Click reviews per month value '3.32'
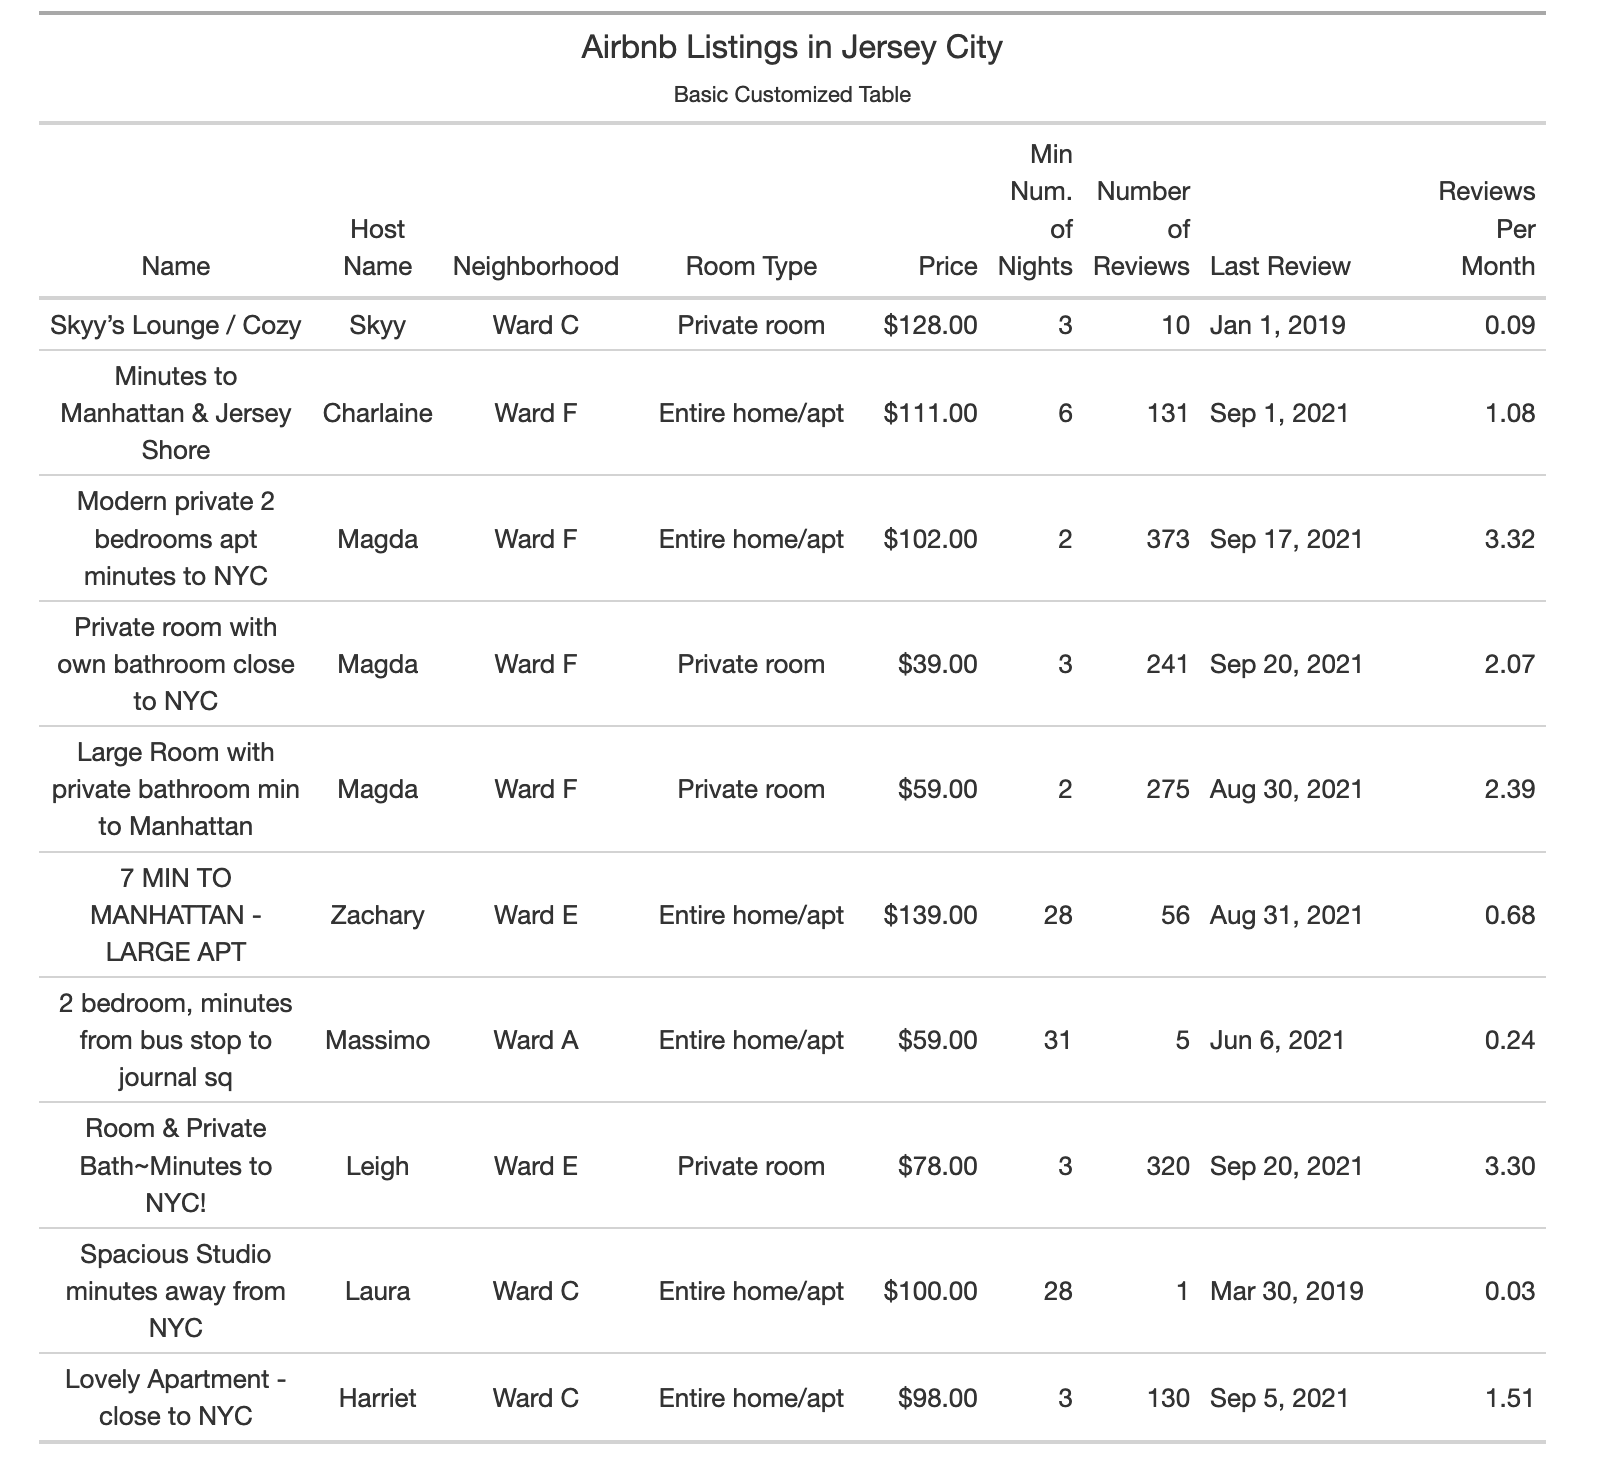This screenshot has height=1468, width=1602. click(x=1510, y=539)
